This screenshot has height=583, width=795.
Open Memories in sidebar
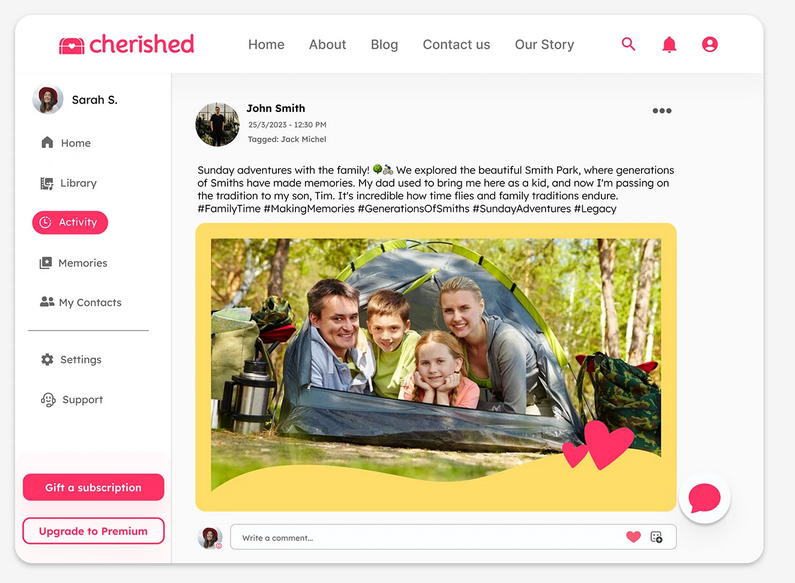click(x=74, y=263)
